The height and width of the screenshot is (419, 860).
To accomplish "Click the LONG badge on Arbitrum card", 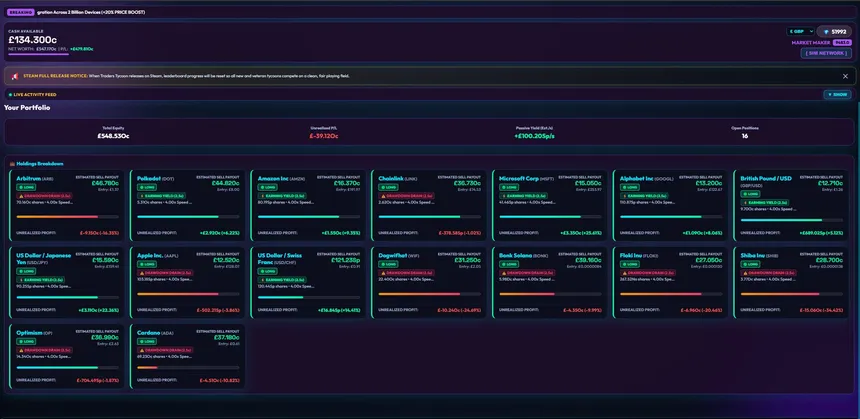I will tap(26, 187).
